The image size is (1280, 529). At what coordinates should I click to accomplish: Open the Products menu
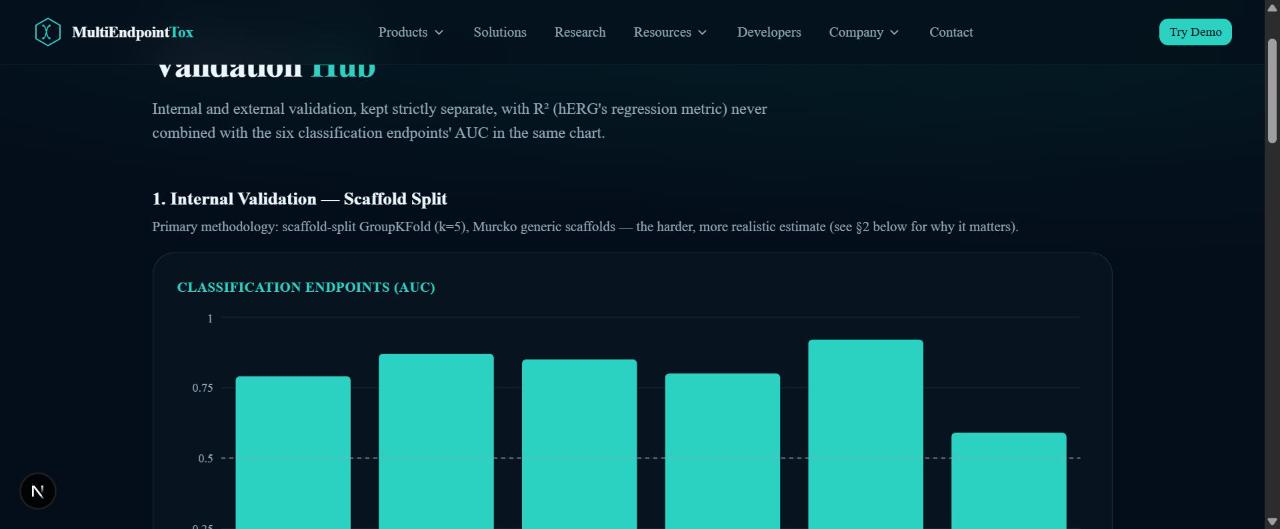[x=411, y=32]
